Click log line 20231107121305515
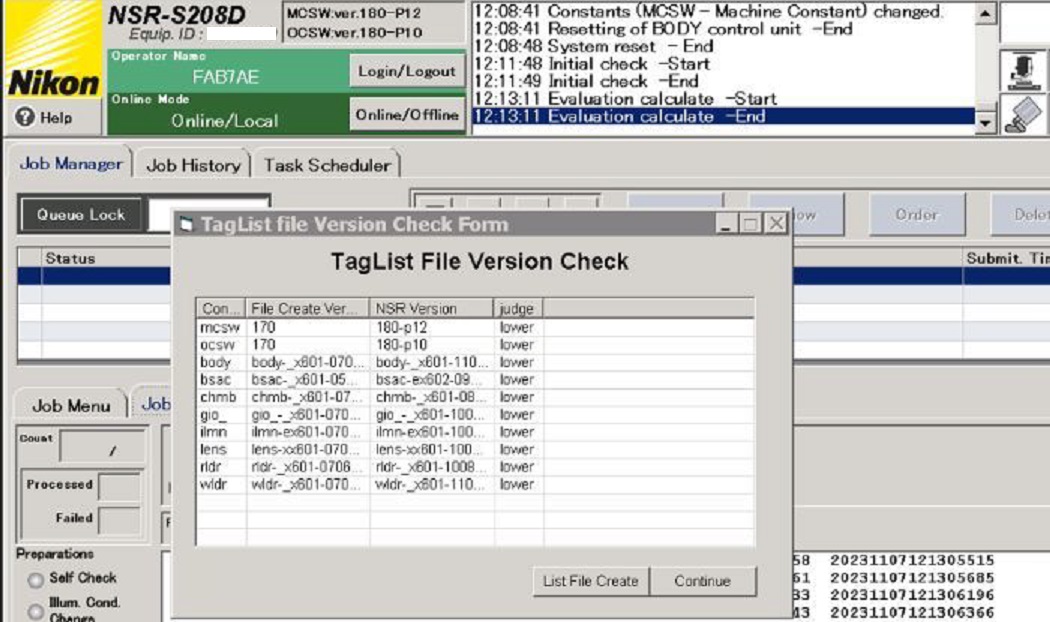Image resolution: width=1050 pixels, height=622 pixels. pyautogui.click(x=912, y=560)
